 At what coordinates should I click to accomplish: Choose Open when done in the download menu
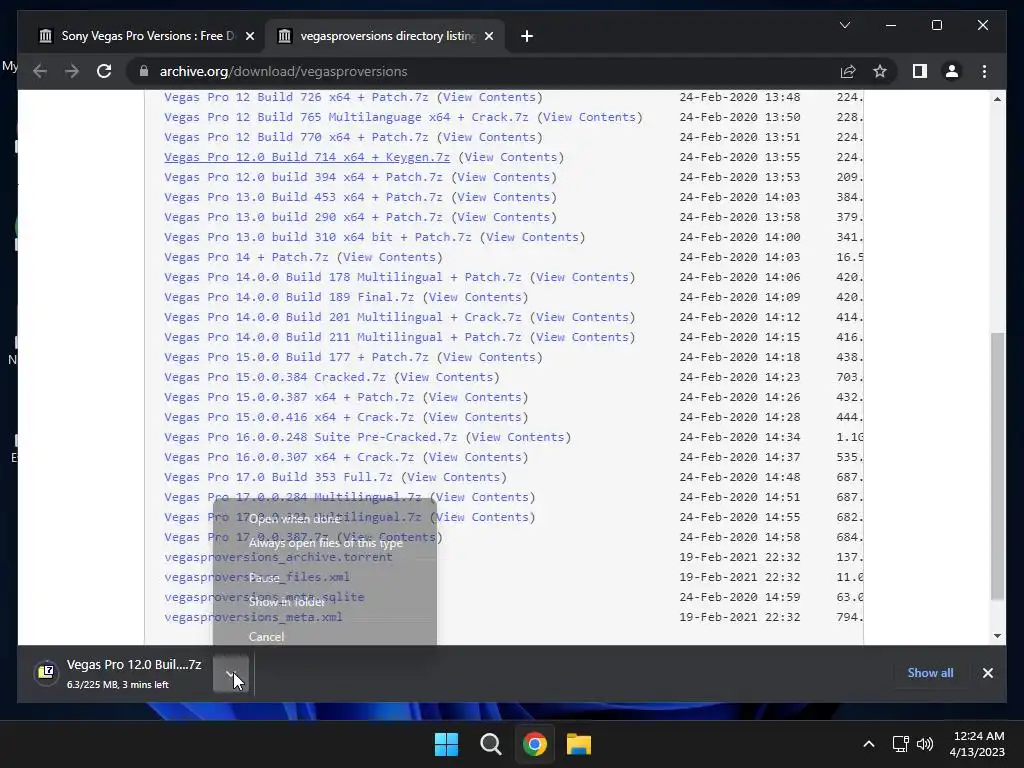click(x=325, y=519)
